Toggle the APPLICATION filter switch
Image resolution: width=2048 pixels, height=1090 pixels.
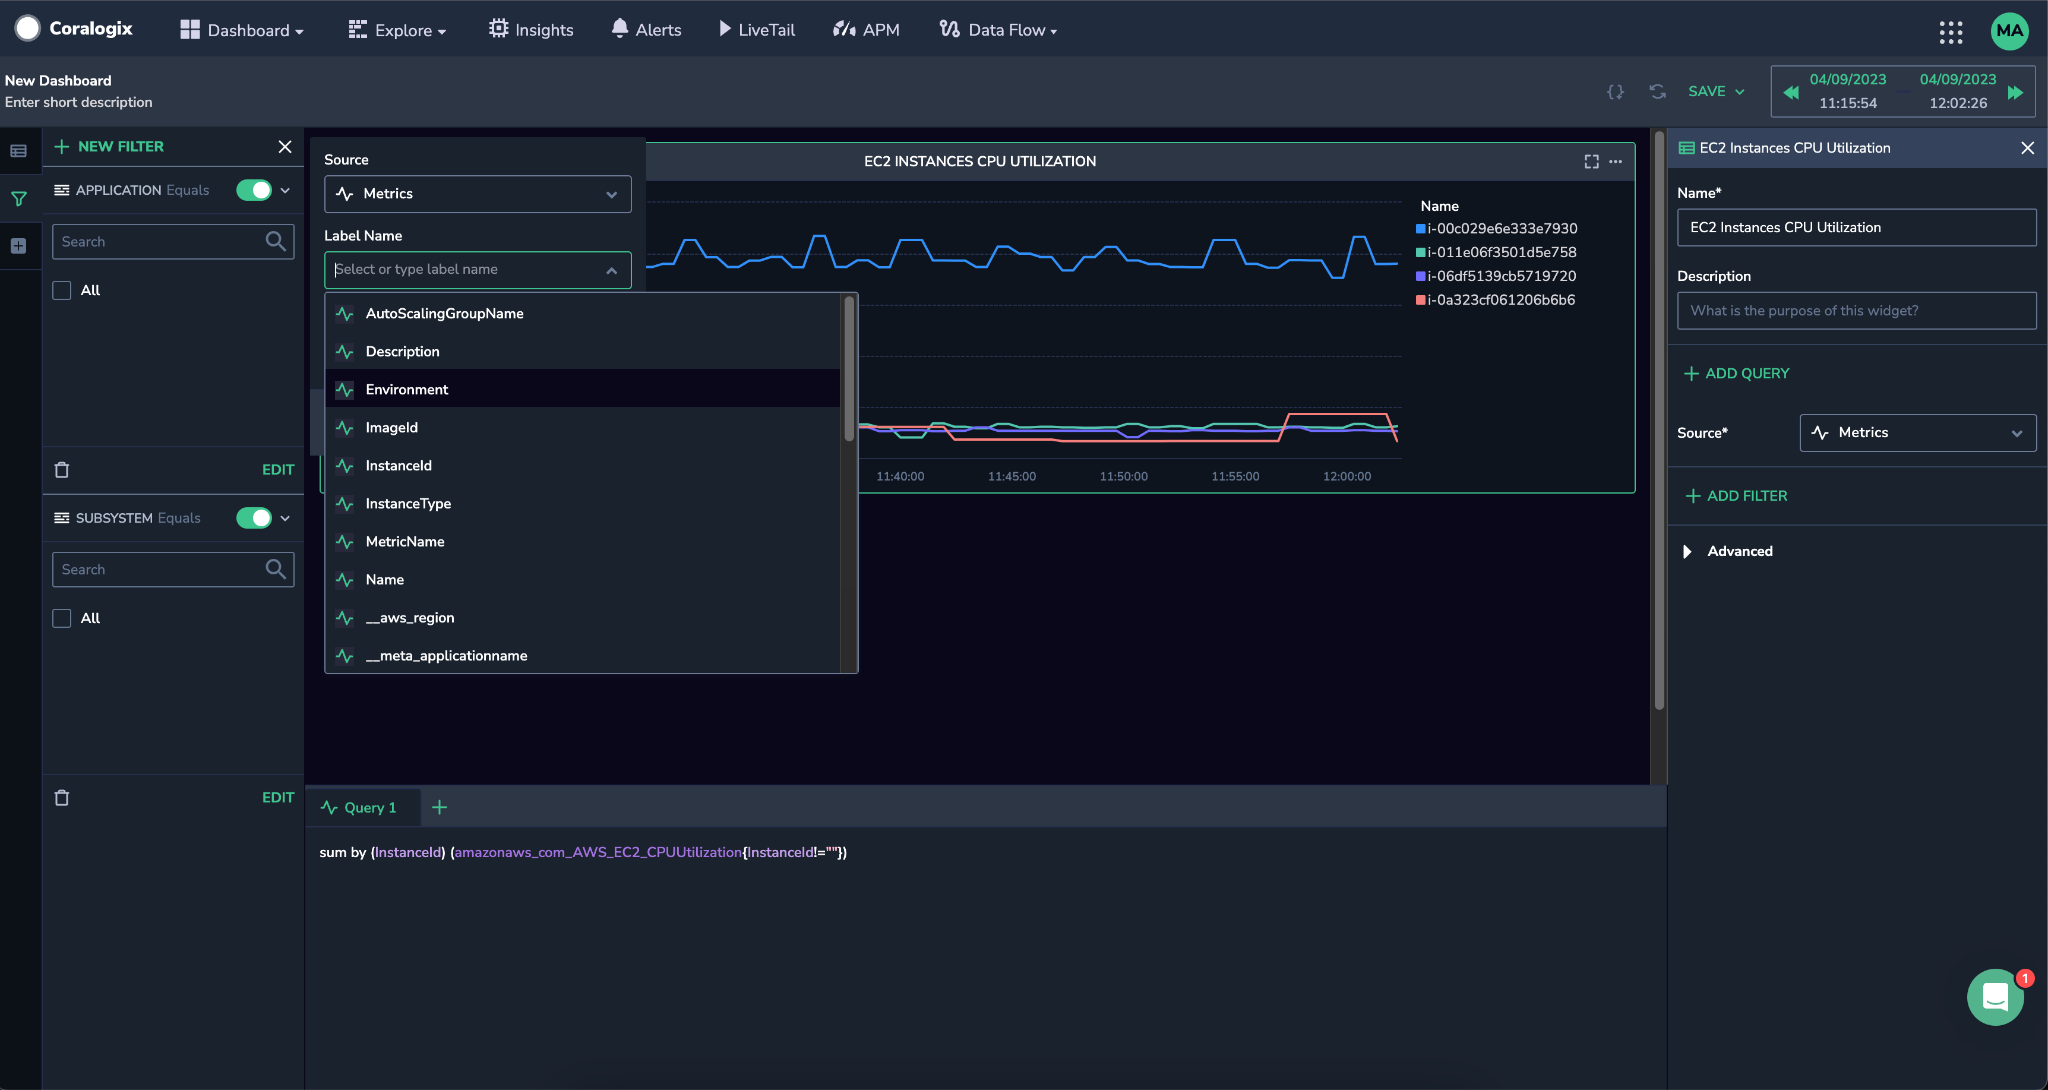[254, 190]
